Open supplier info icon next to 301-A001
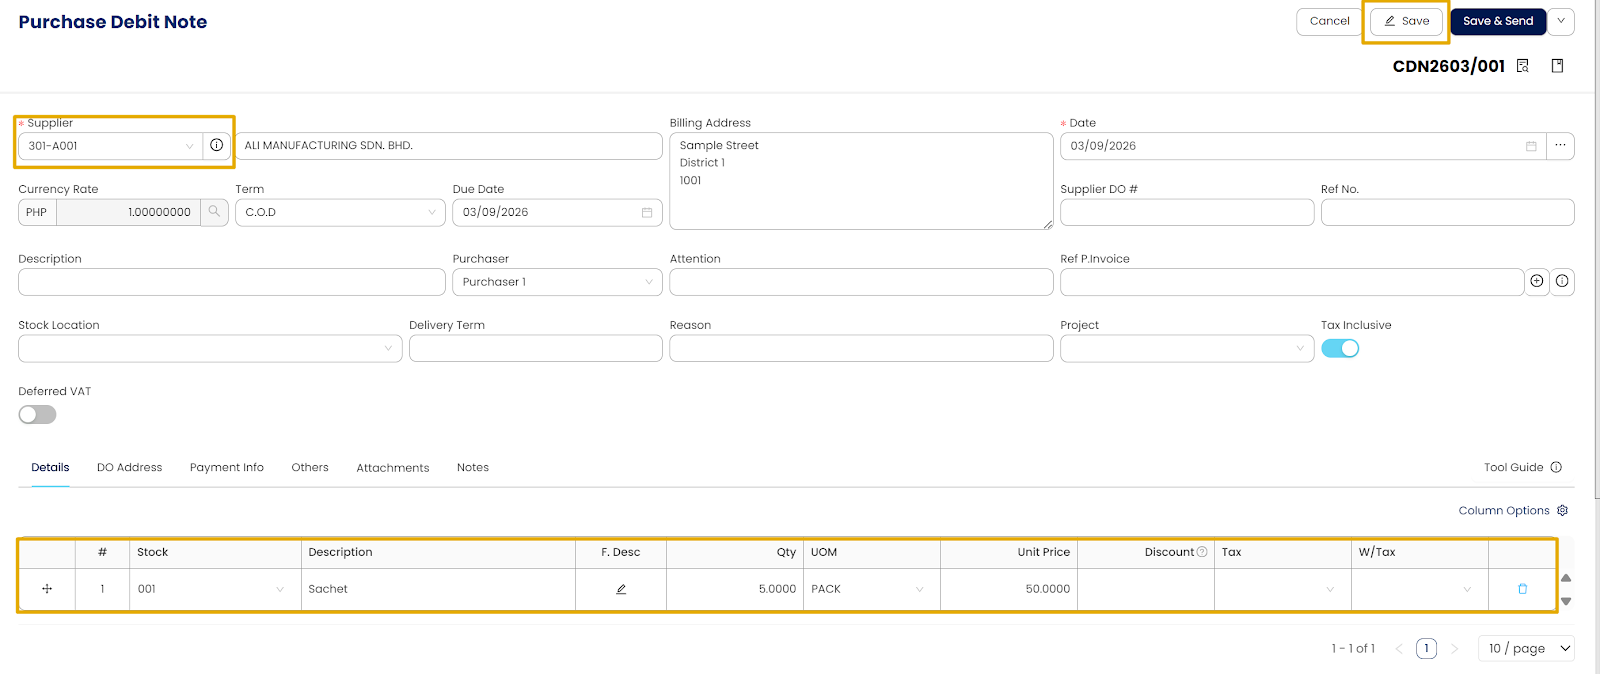The image size is (1600, 674). [x=216, y=146]
